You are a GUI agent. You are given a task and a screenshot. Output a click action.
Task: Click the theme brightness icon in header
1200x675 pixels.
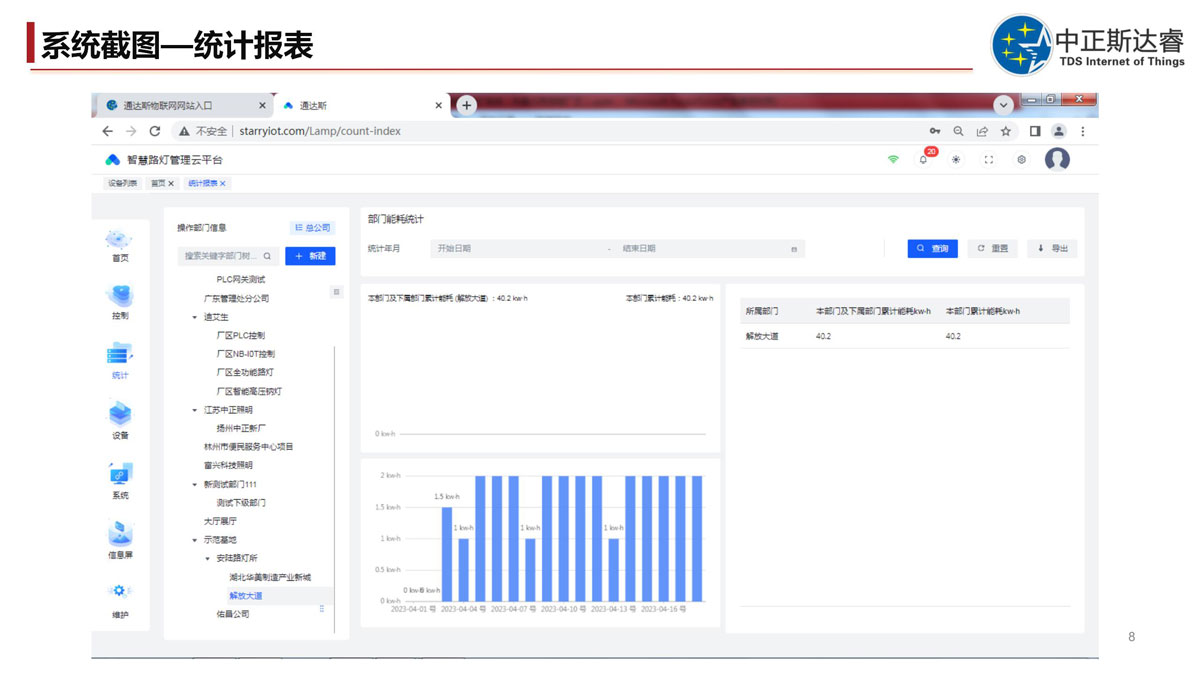[x=956, y=160]
